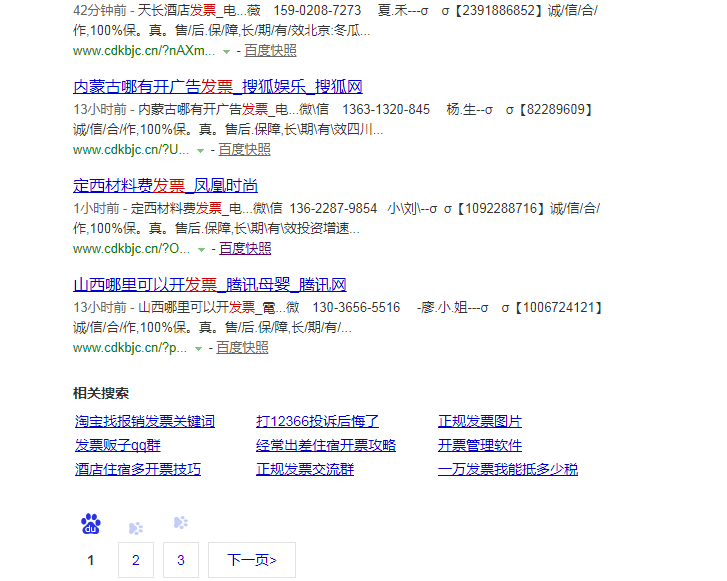Viewport: 727px width, 581px height.
Task: Click snippet text 13小时前 - 内蒙古哪有开广告发票
Action: point(333,119)
